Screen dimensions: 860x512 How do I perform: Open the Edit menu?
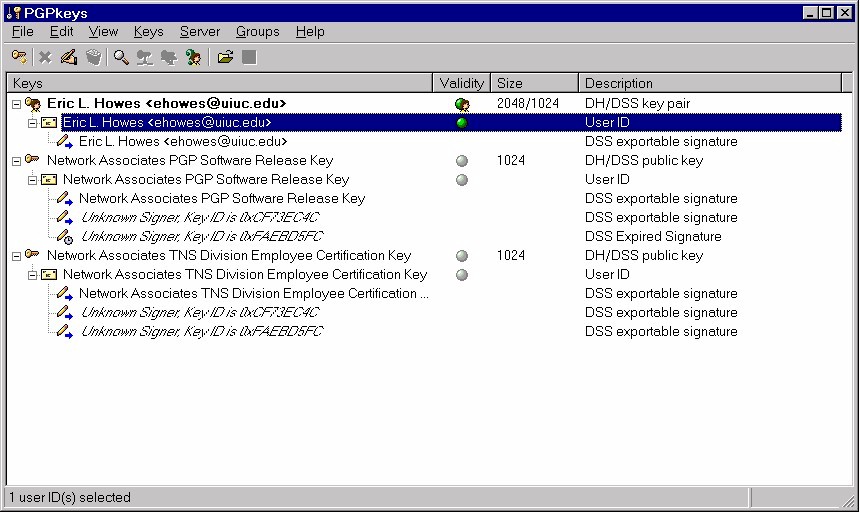click(61, 32)
